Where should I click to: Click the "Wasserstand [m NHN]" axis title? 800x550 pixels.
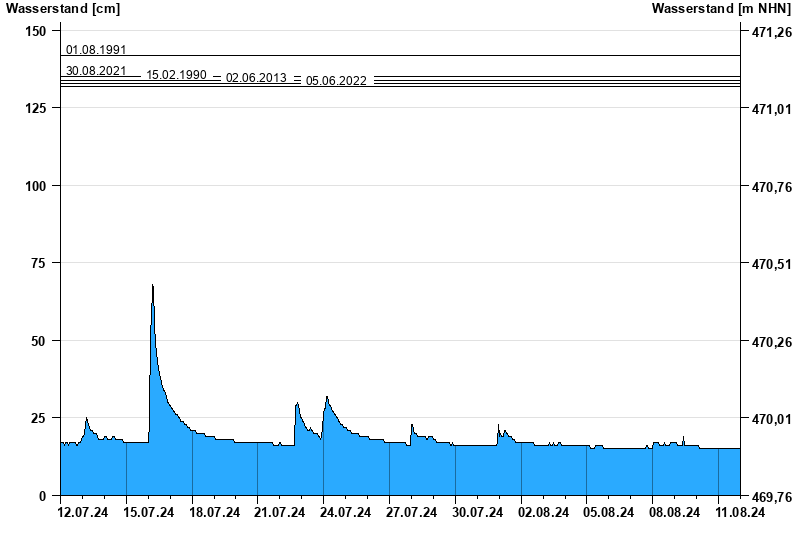click(721, 9)
